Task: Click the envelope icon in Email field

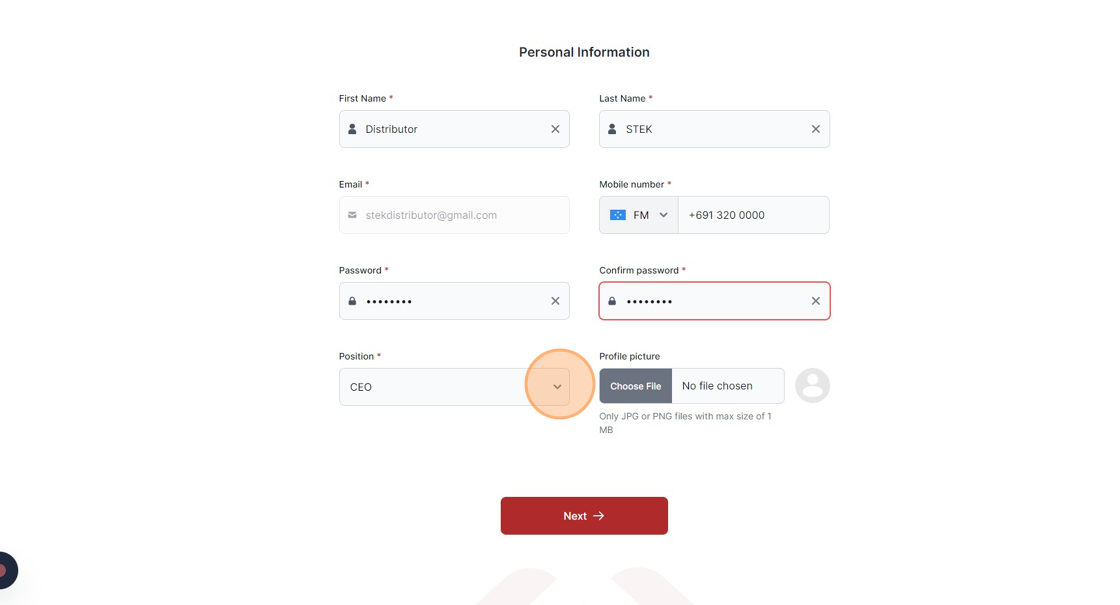Action: click(x=352, y=215)
